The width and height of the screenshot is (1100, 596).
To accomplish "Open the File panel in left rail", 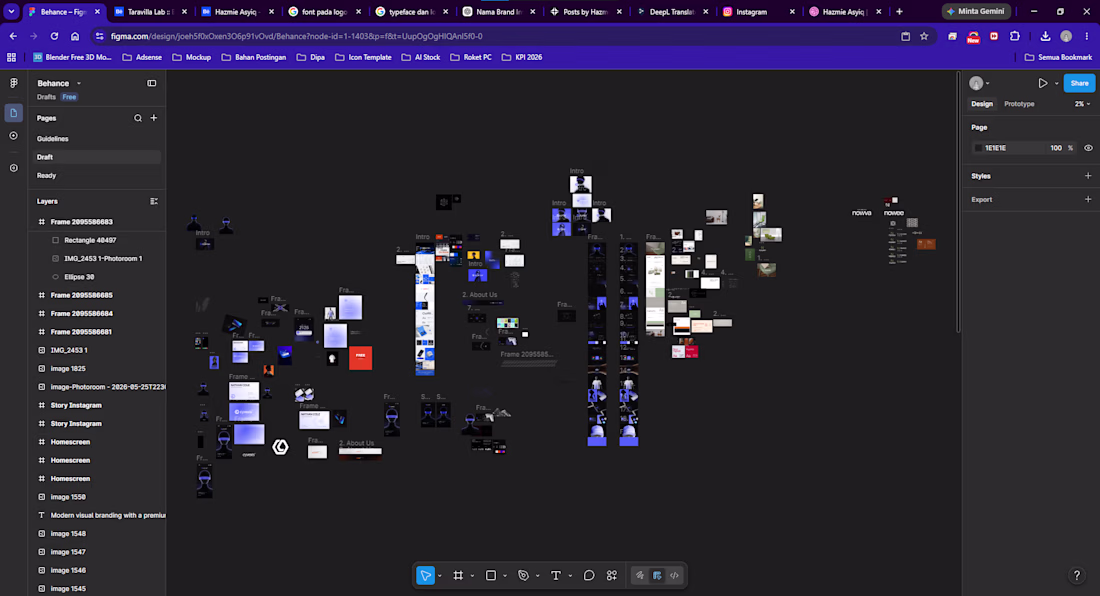I will click(x=13, y=113).
